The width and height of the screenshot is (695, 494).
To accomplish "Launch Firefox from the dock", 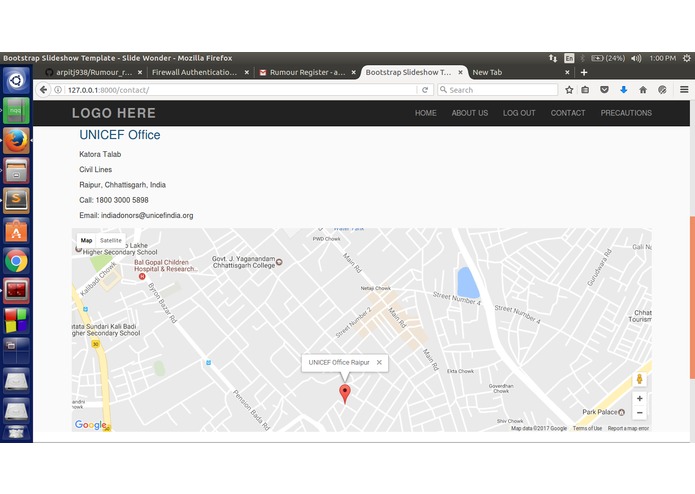I will coord(16,140).
